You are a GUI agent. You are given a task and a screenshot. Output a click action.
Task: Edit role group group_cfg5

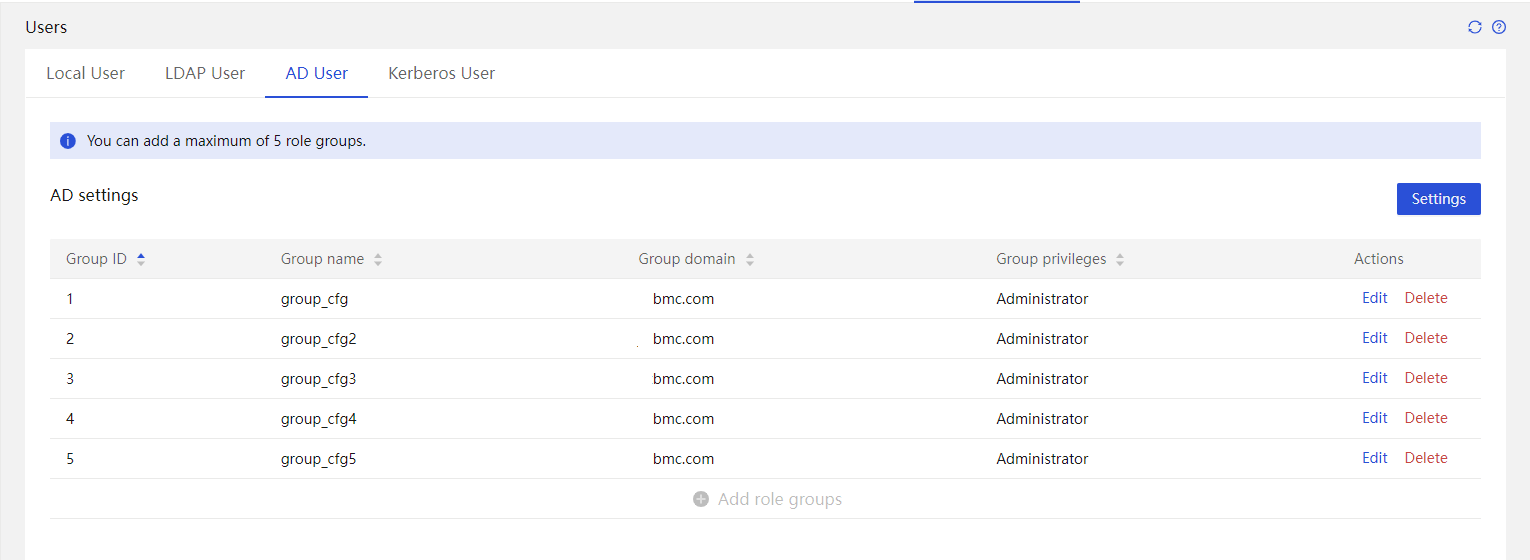(x=1375, y=458)
